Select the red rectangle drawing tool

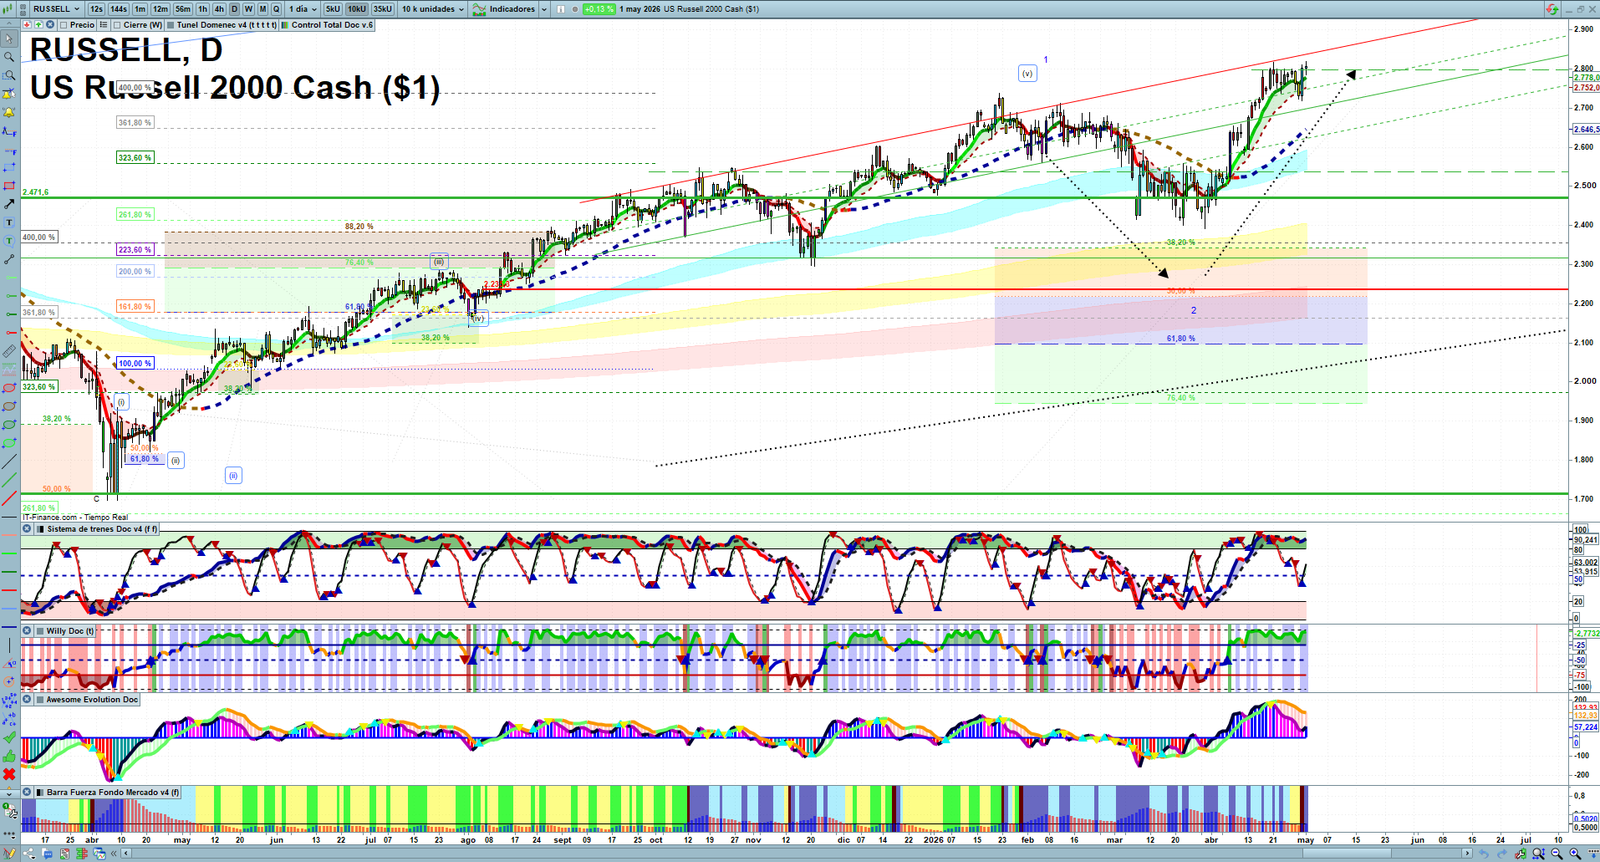pos(9,186)
